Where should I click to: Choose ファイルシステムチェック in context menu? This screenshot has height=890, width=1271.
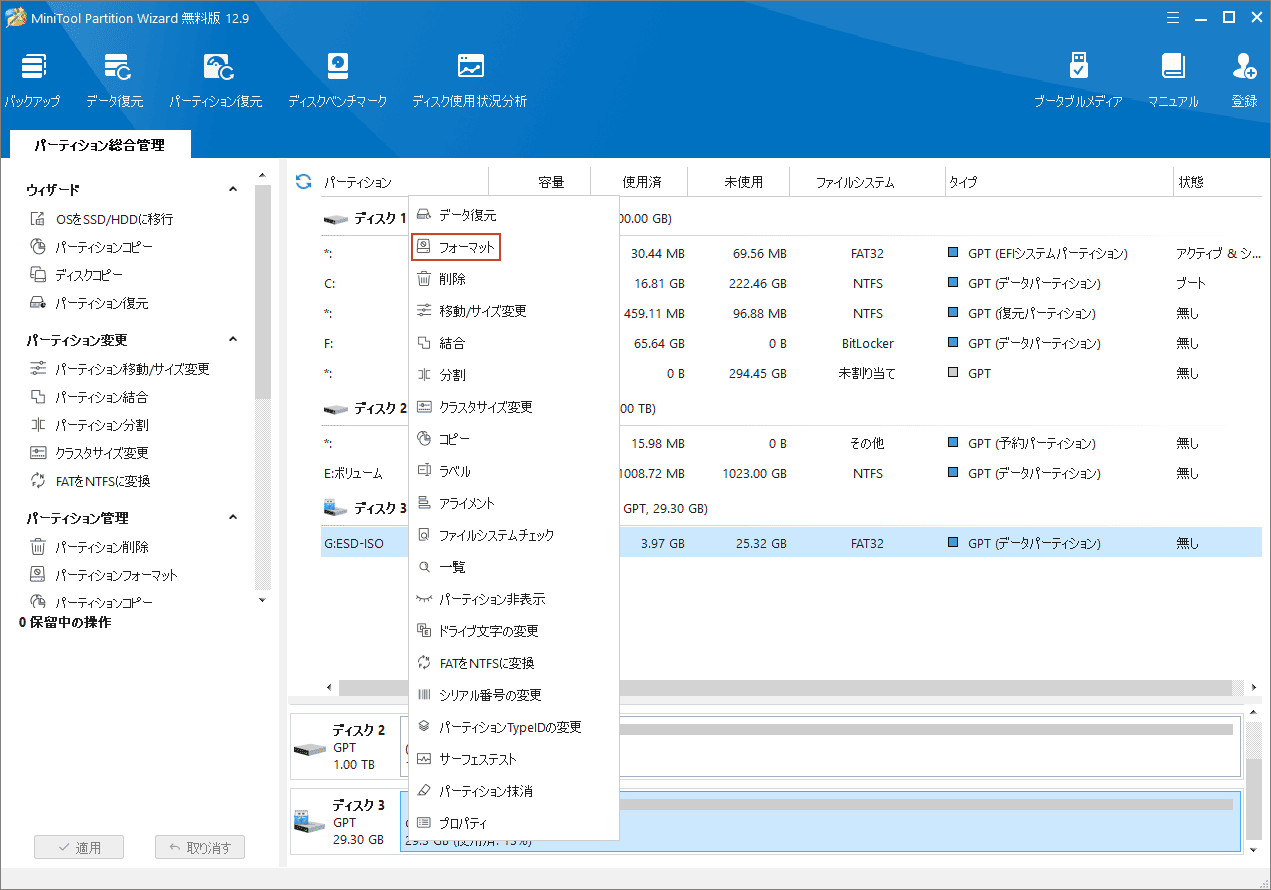[x=514, y=535]
